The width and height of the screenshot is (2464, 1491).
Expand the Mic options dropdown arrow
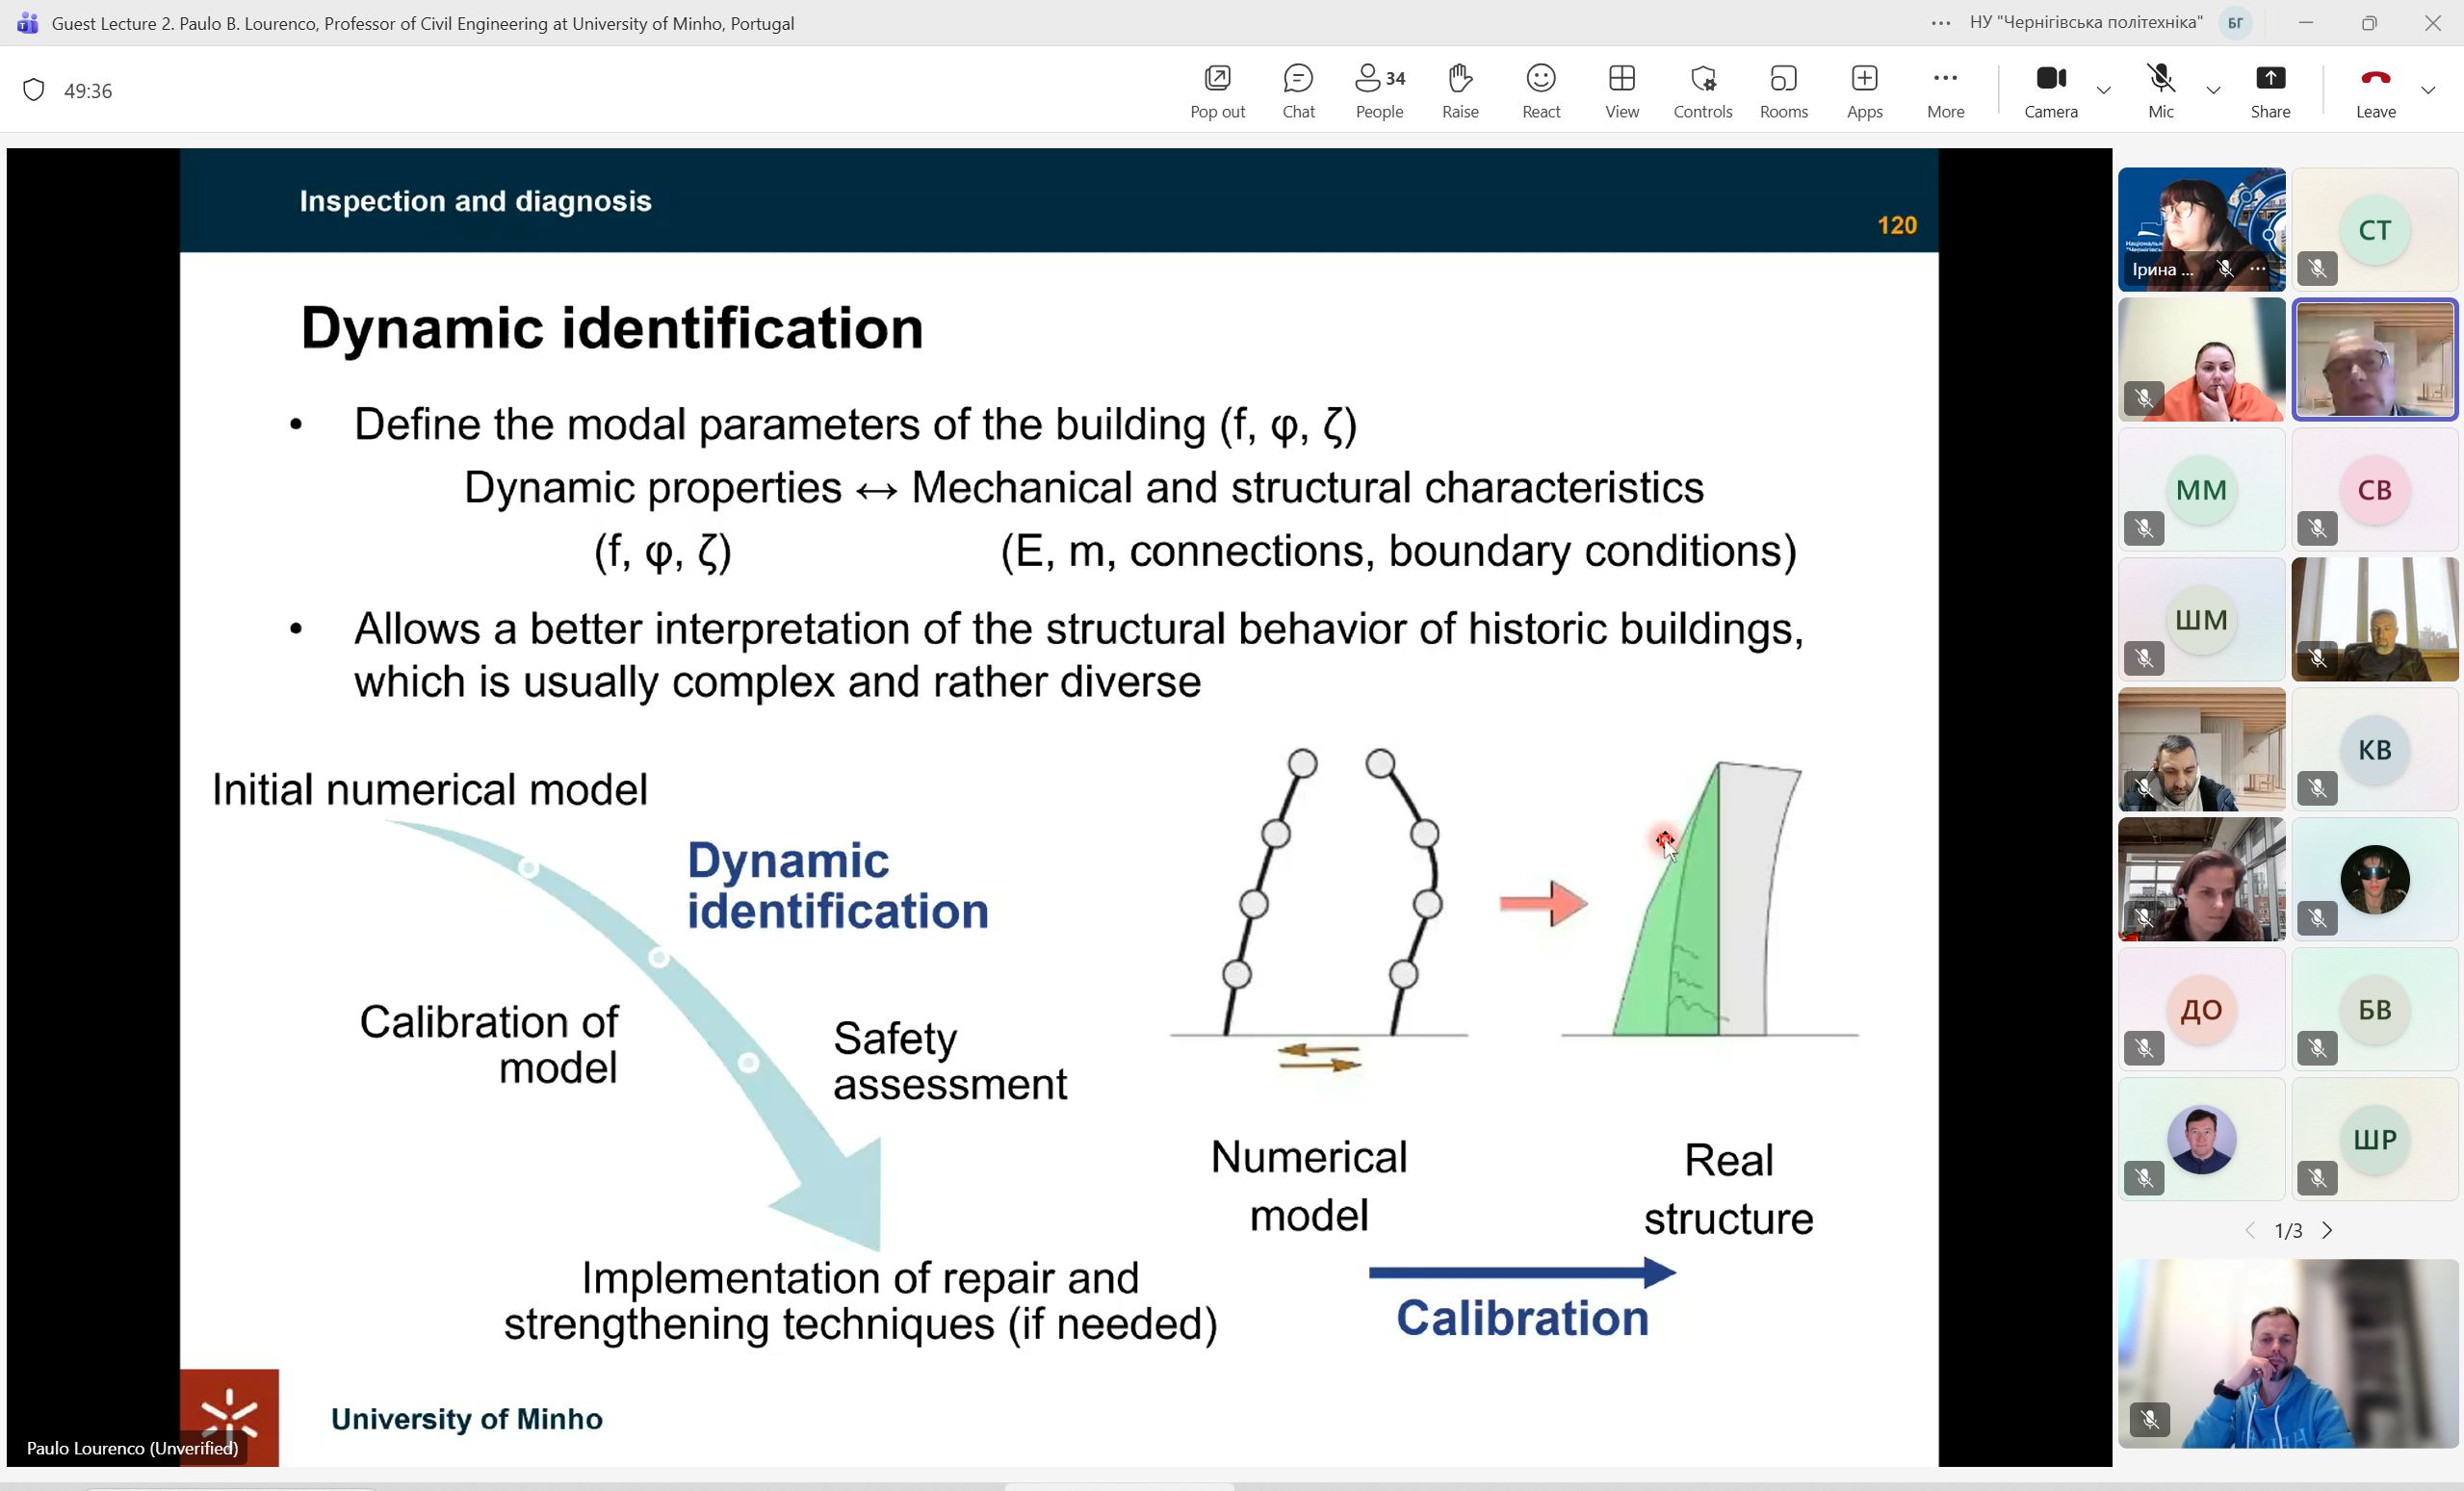(x=2213, y=91)
